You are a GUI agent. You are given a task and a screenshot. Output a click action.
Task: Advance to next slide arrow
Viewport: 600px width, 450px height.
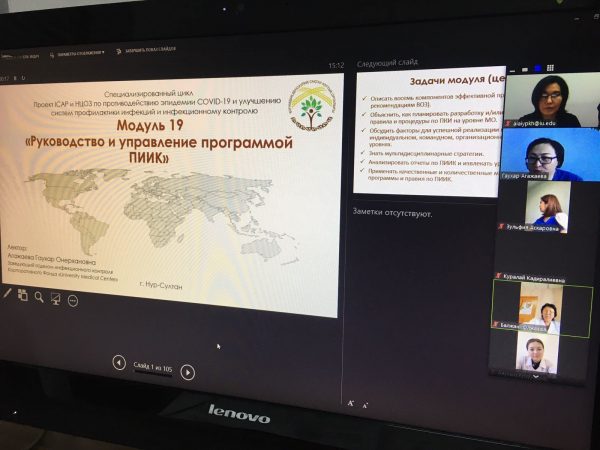coord(188,372)
